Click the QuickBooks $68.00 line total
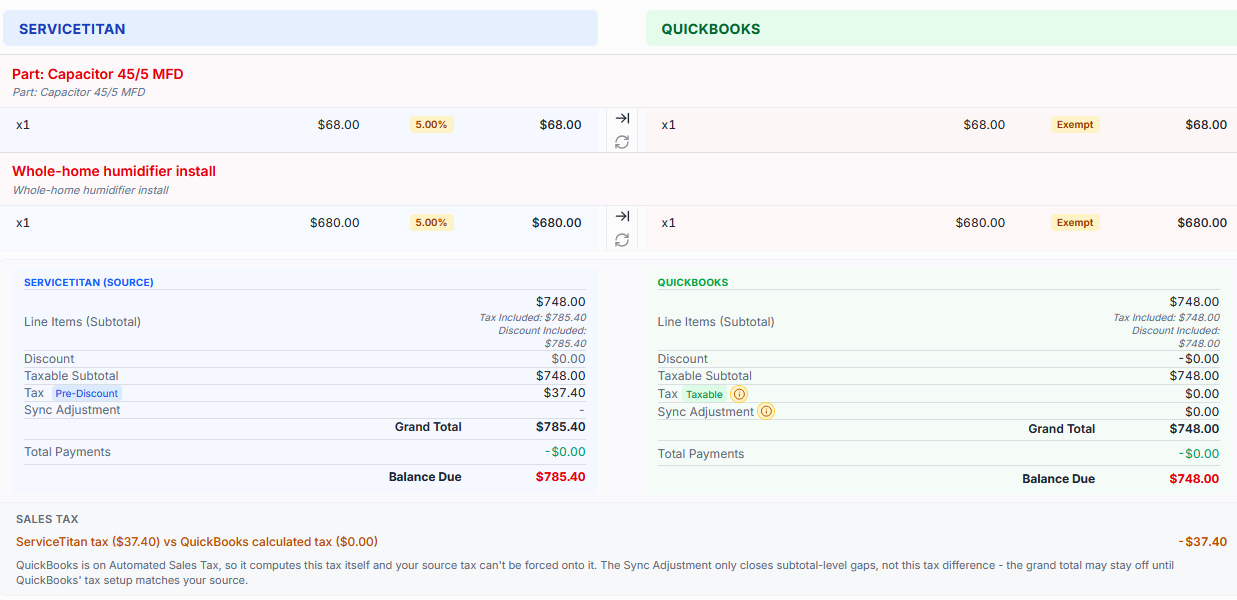 (1206, 125)
